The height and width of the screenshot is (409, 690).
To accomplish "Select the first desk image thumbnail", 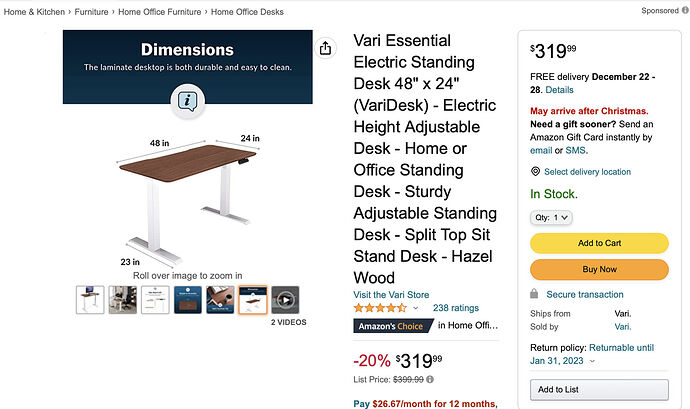I will [x=89, y=299].
